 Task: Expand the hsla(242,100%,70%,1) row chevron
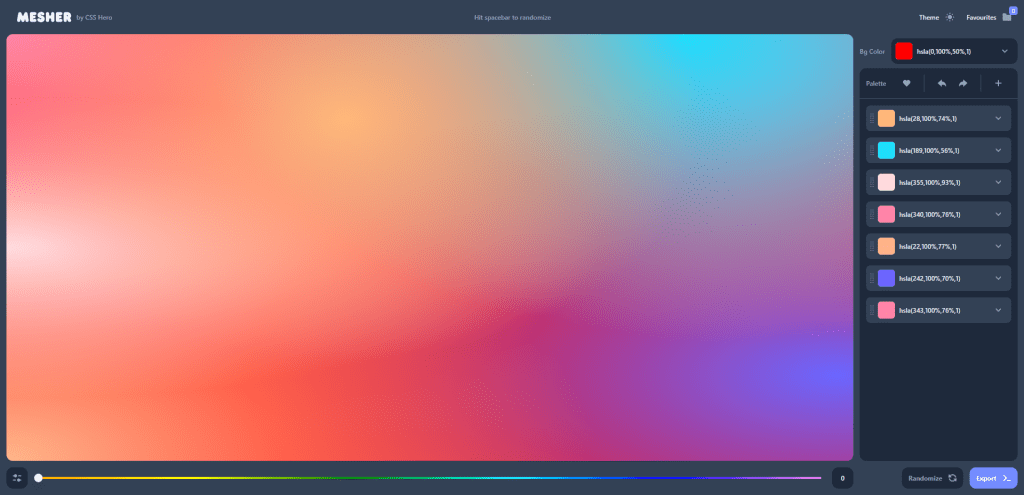pyautogui.click(x=998, y=278)
